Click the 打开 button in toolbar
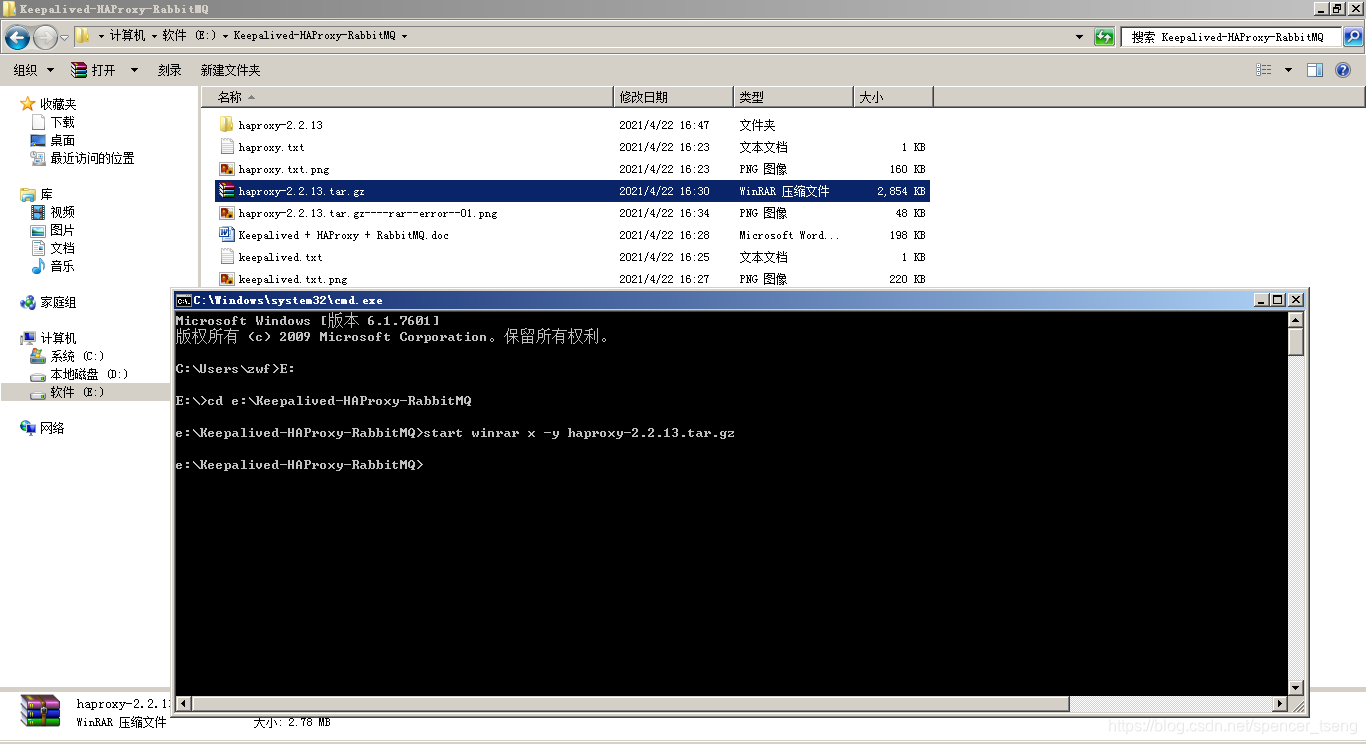The image size is (1366, 744). click(x=93, y=70)
